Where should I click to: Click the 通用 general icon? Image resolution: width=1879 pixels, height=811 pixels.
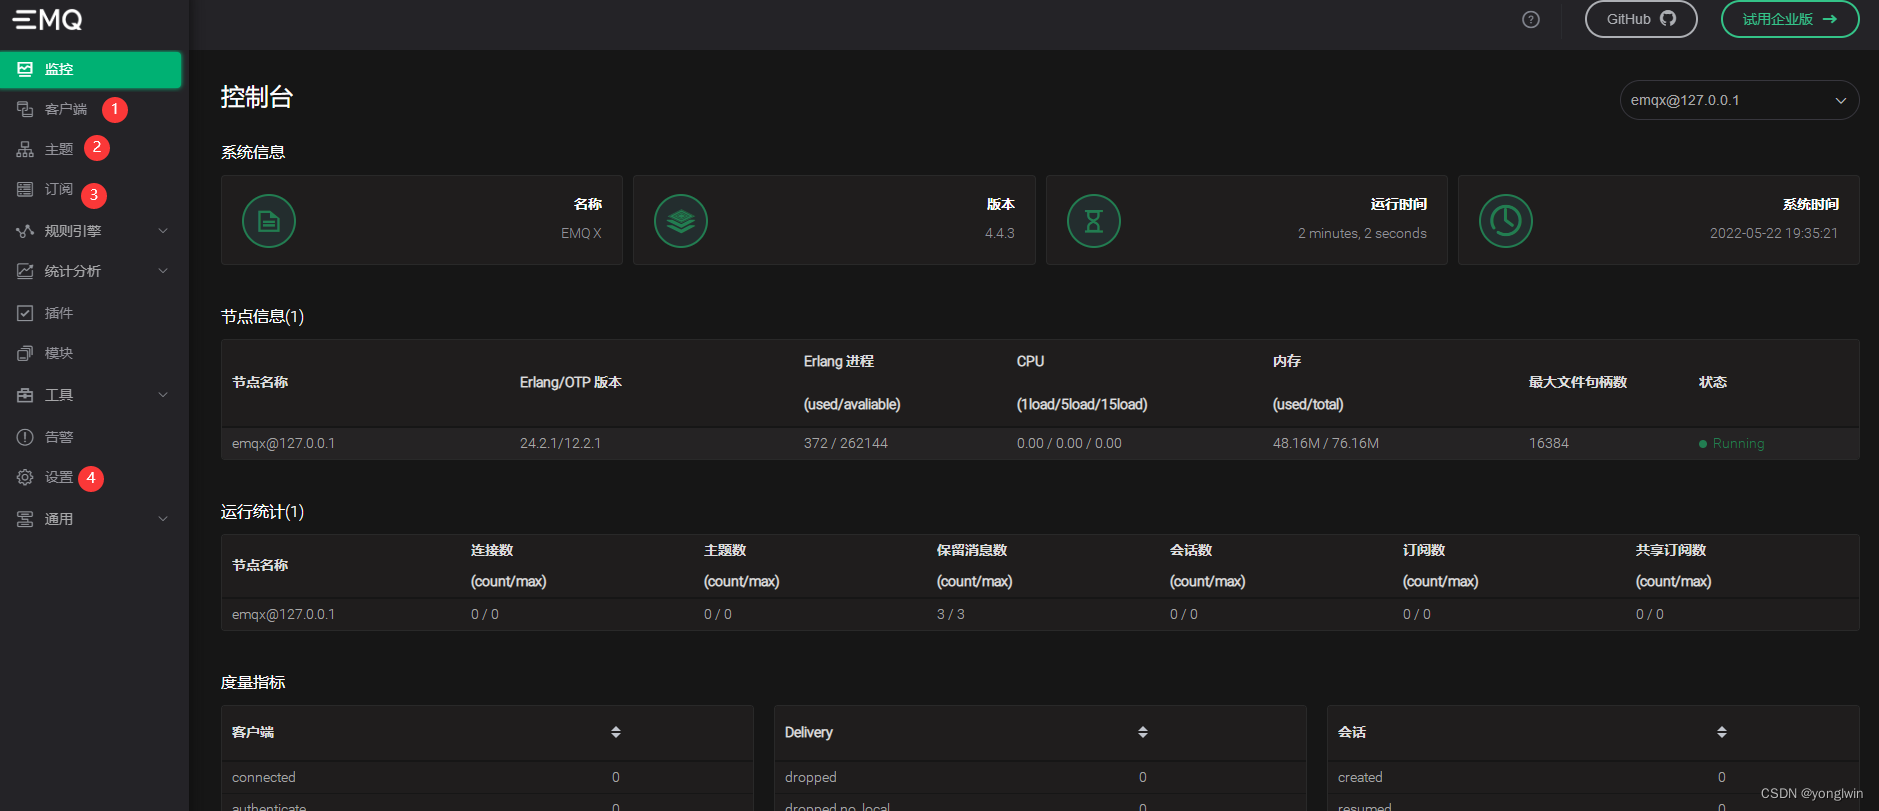25,519
